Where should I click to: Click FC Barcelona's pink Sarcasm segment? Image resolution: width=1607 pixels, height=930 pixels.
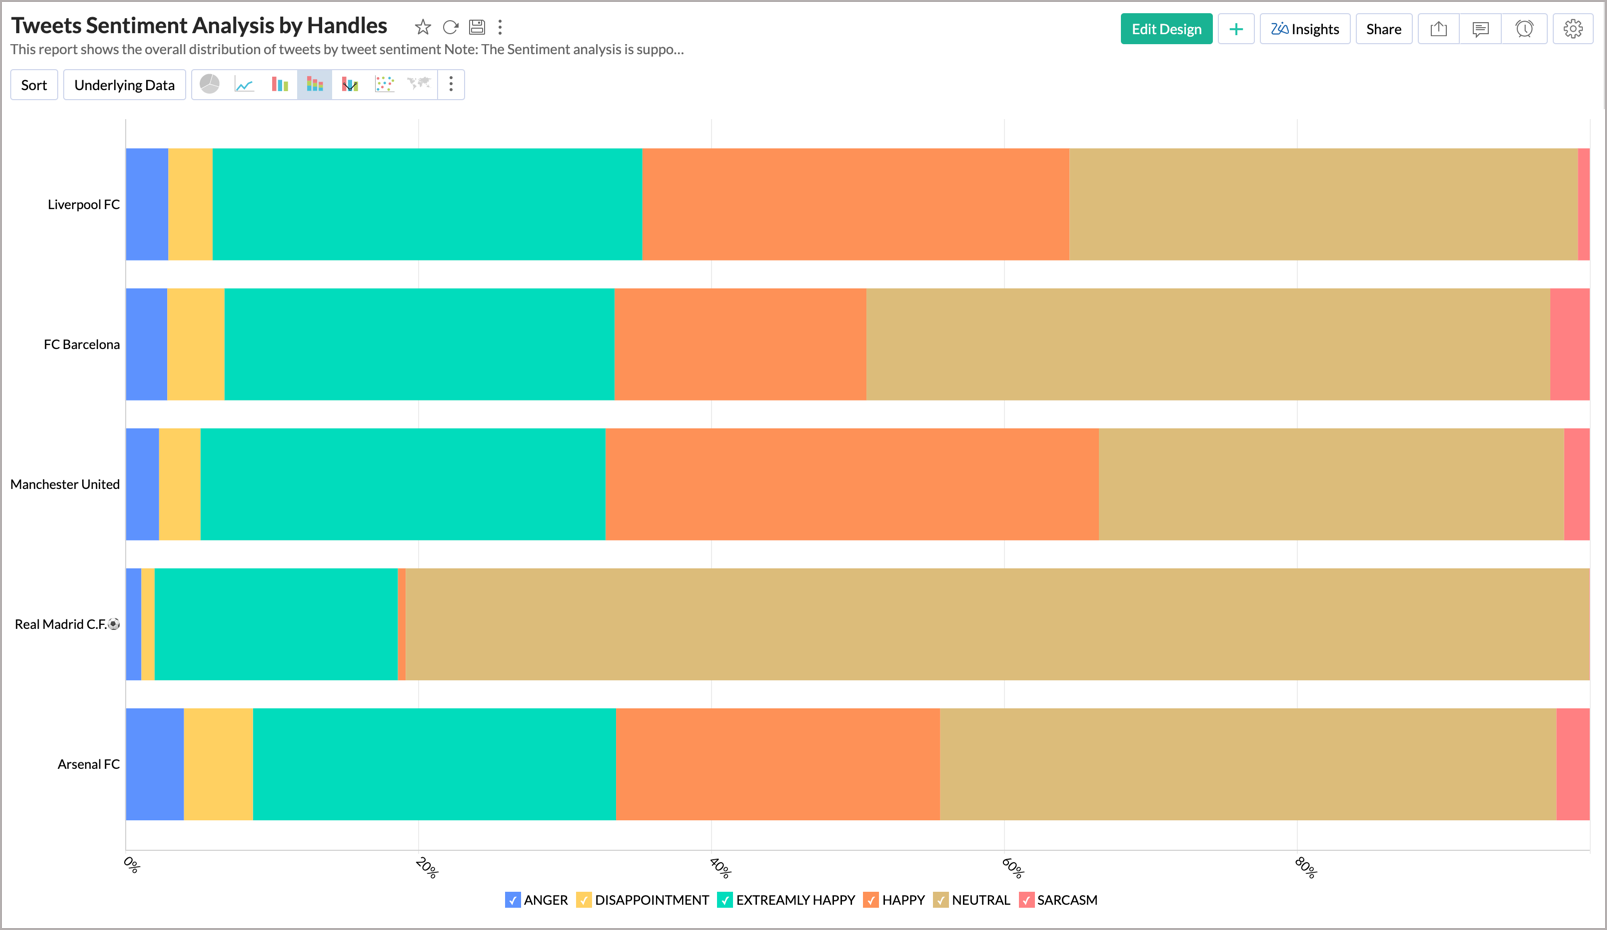(x=1570, y=344)
